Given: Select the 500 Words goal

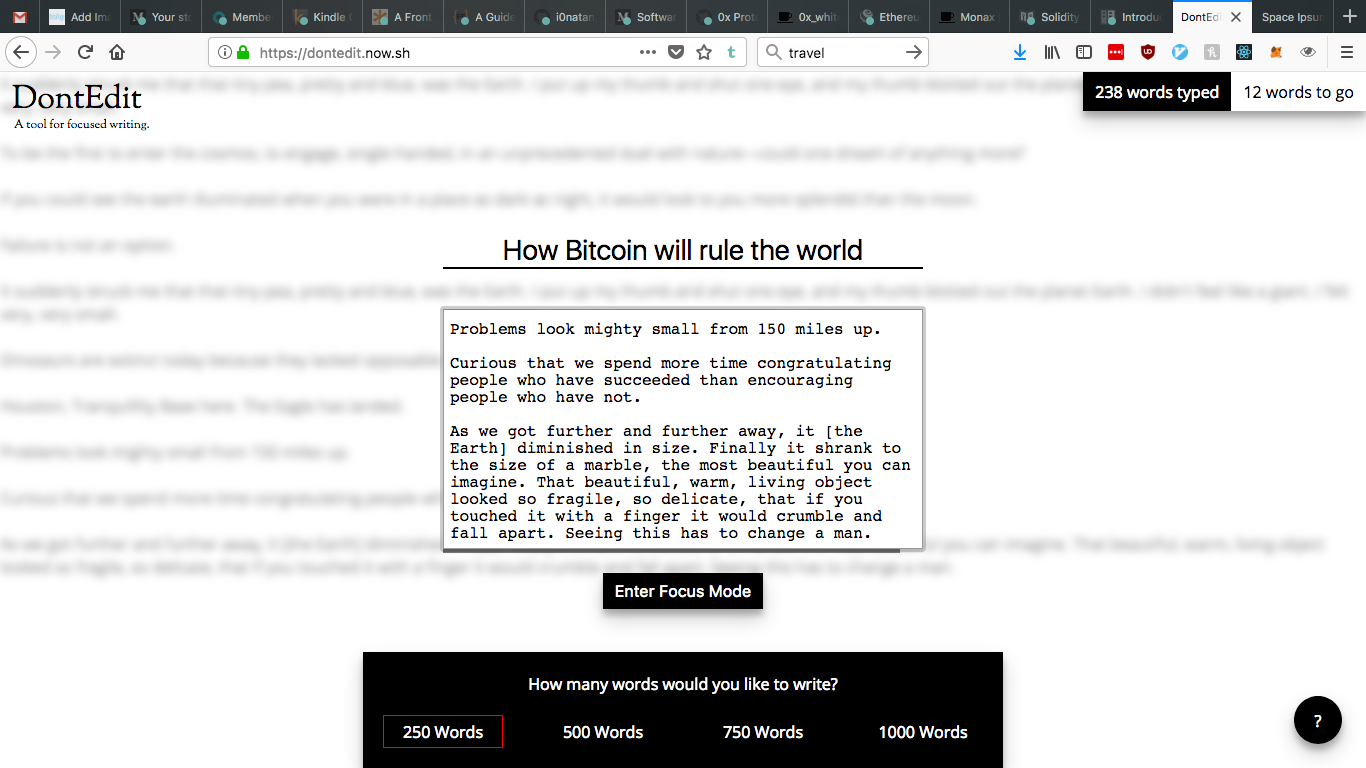Looking at the screenshot, I should pos(603,732).
